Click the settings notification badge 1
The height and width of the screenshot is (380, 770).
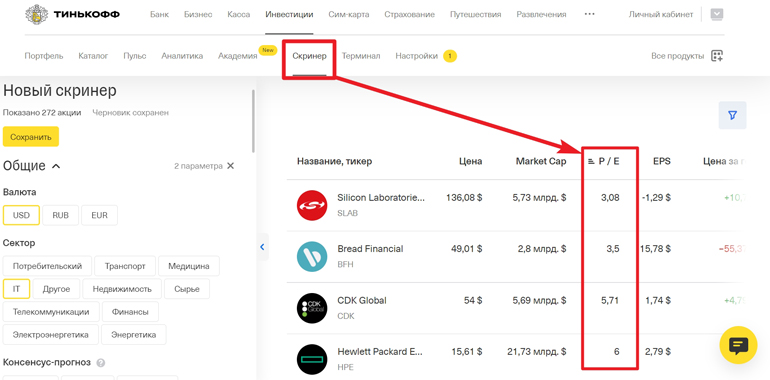click(x=450, y=56)
